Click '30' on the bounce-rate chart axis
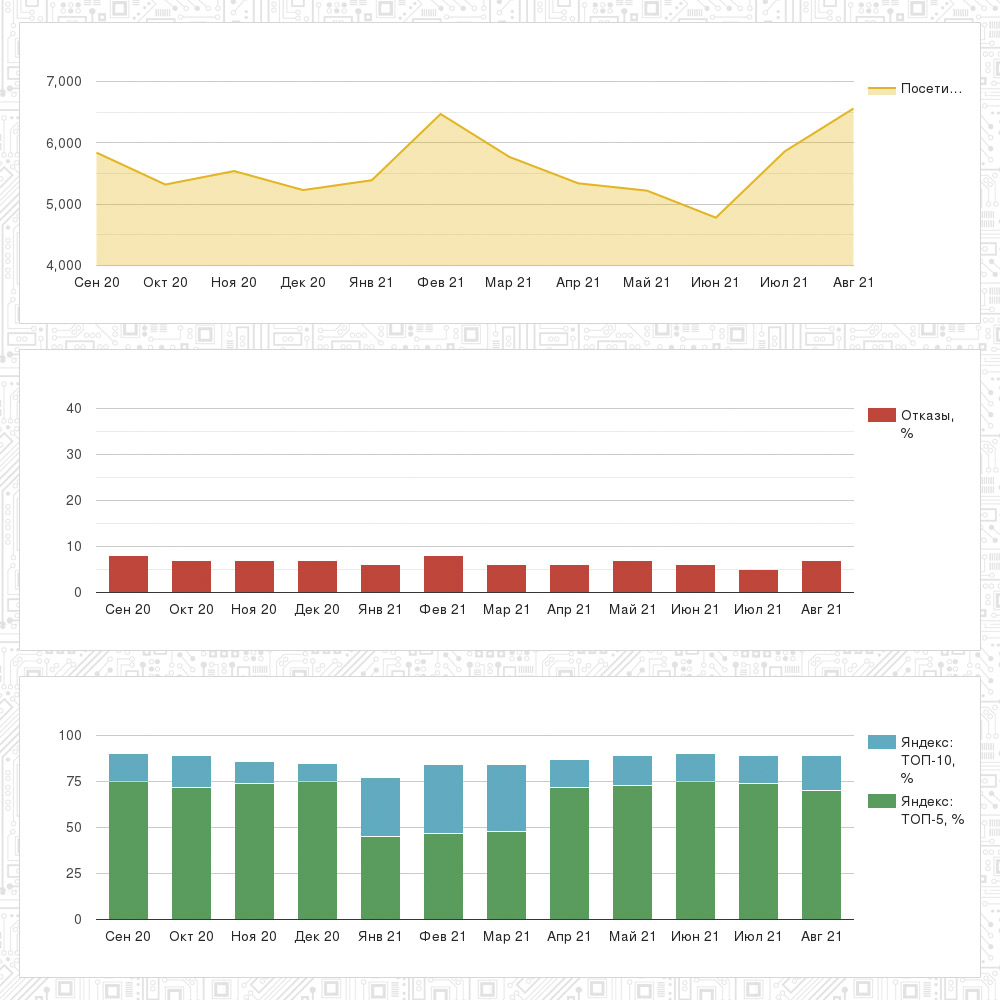This screenshot has height=1000, width=1000. pyautogui.click(x=74, y=454)
